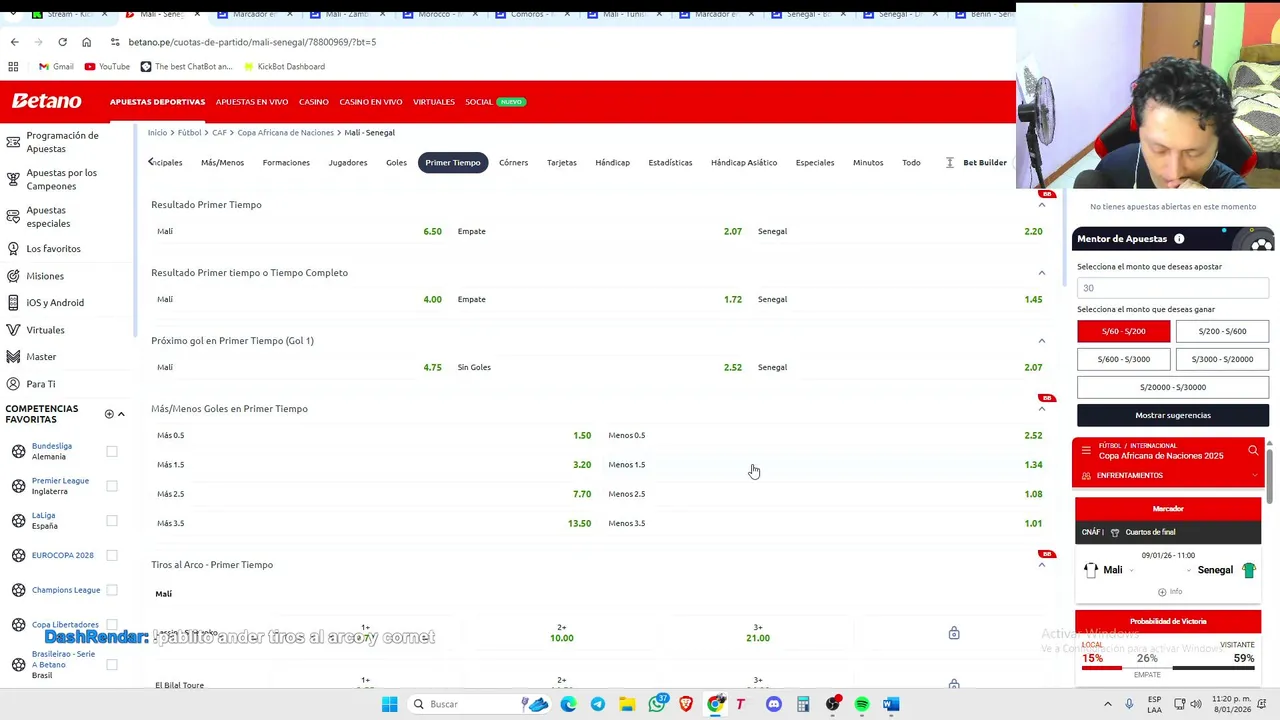Click the Betano logo
The height and width of the screenshot is (720, 1280).
(46, 101)
